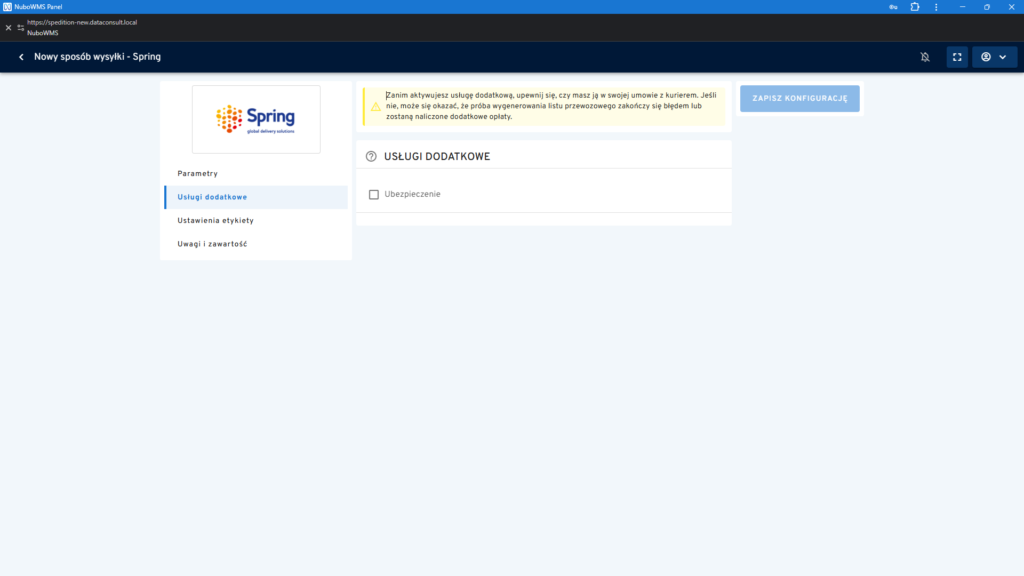Expand the user account dropdown
The width and height of the screenshot is (1024, 576).
(994, 57)
